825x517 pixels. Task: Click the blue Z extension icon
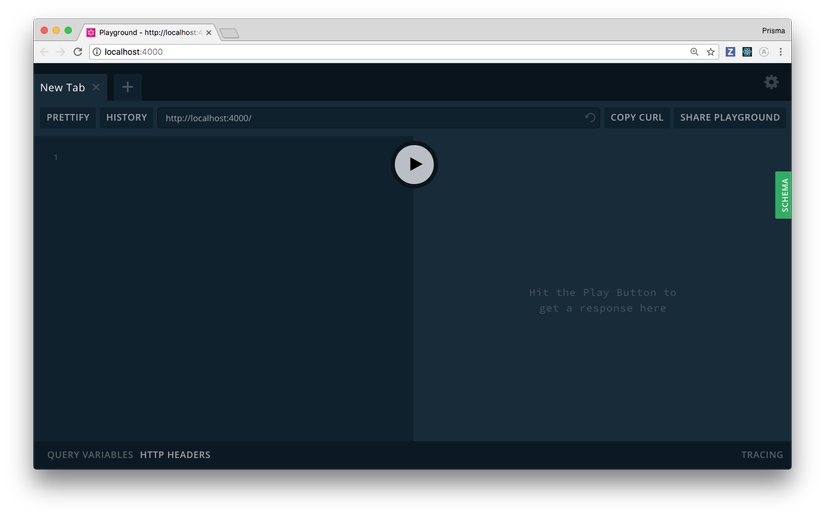(730, 52)
